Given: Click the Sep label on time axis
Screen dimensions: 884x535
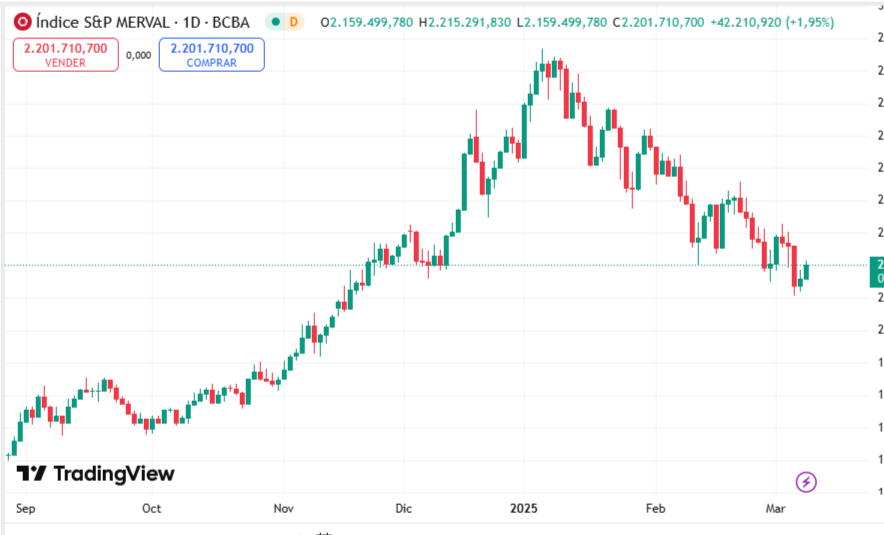Looking at the screenshot, I should tap(25, 509).
